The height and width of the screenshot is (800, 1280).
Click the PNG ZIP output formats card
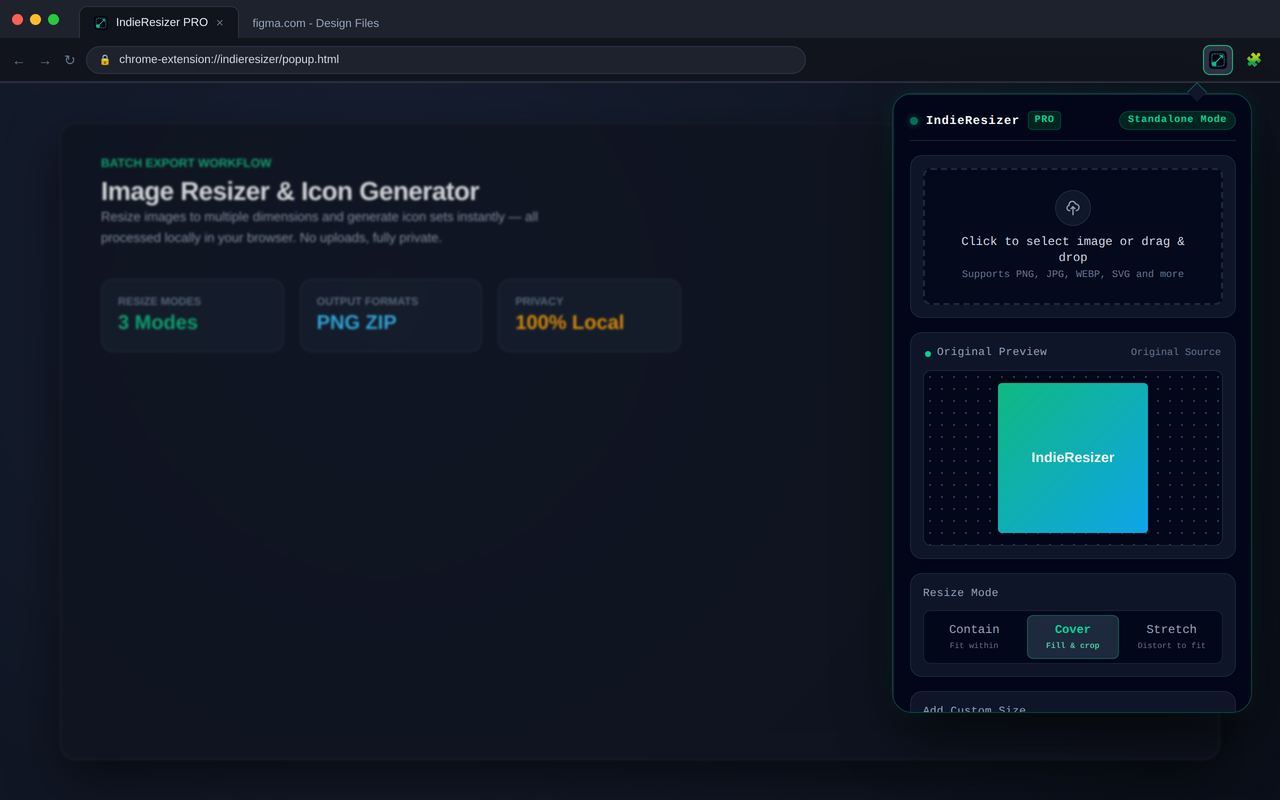[x=391, y=315]
